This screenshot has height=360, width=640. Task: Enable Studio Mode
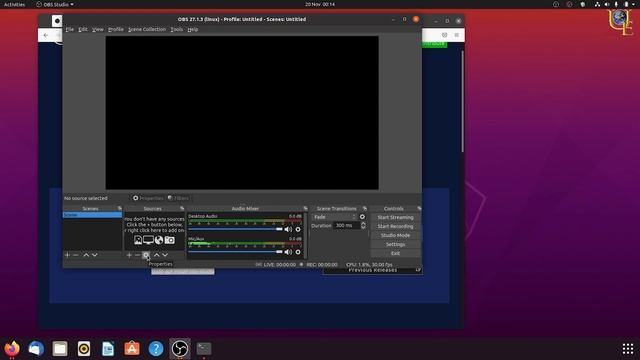395,236
